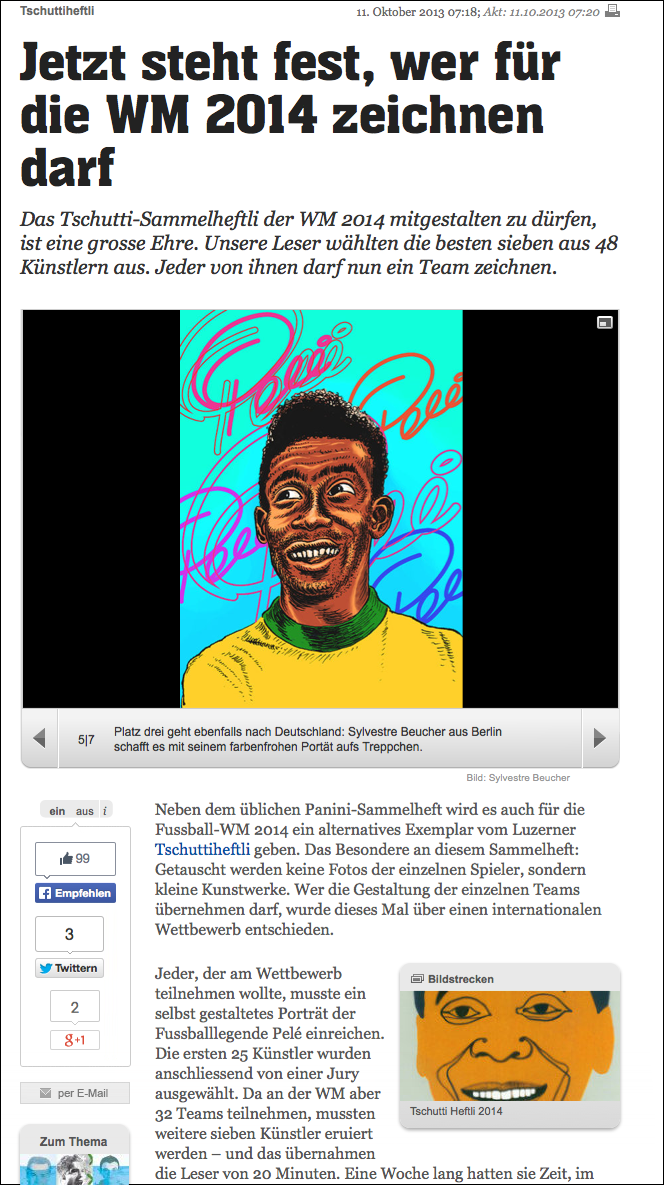Open the Tschutti Heftli 2014 Bildstrecke thumbnail
Screen dimensions: 664x1185
tap(509, 1046)
